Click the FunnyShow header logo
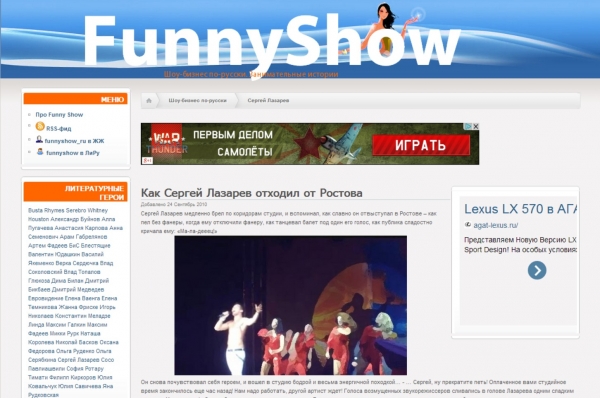600x398 pixels. (x=272, y=40)
